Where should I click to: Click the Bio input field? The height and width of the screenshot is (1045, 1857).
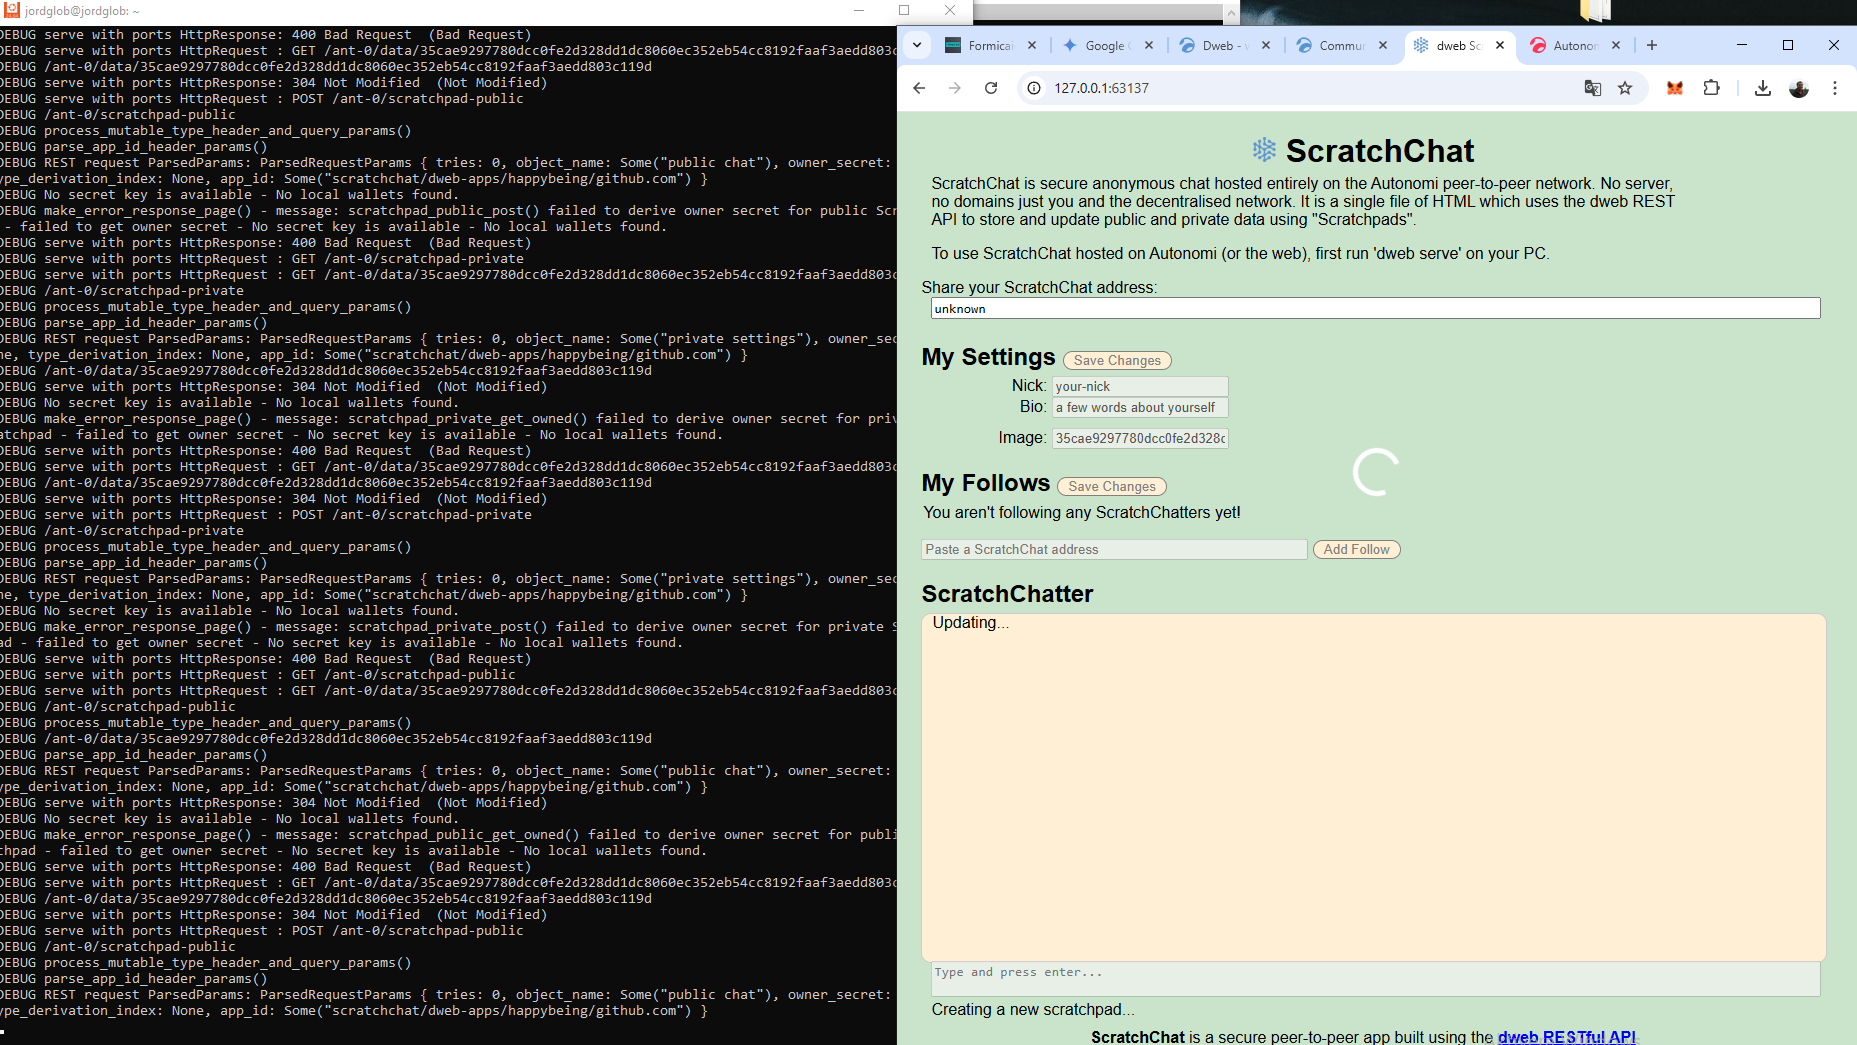[x=1140, y=407]
